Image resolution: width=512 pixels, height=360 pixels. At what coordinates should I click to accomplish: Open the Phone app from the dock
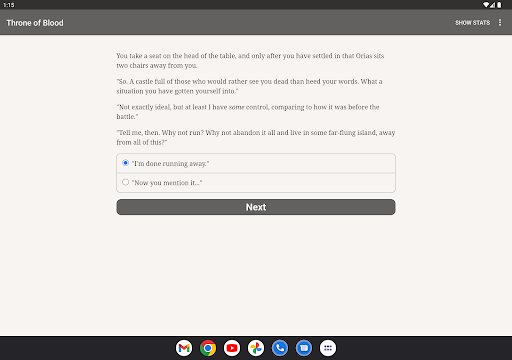[x=280, y=348]
